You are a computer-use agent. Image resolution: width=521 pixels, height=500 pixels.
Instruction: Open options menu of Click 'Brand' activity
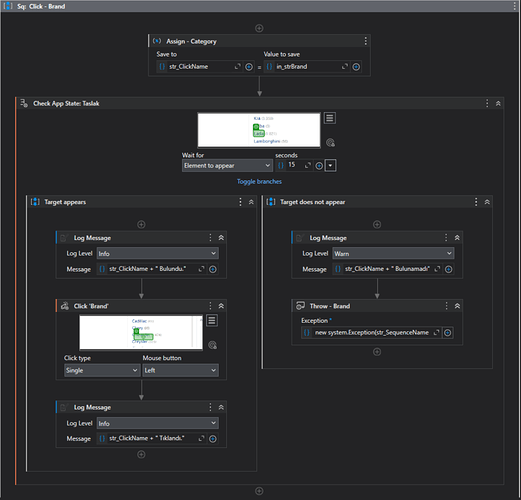coord(210,306)
